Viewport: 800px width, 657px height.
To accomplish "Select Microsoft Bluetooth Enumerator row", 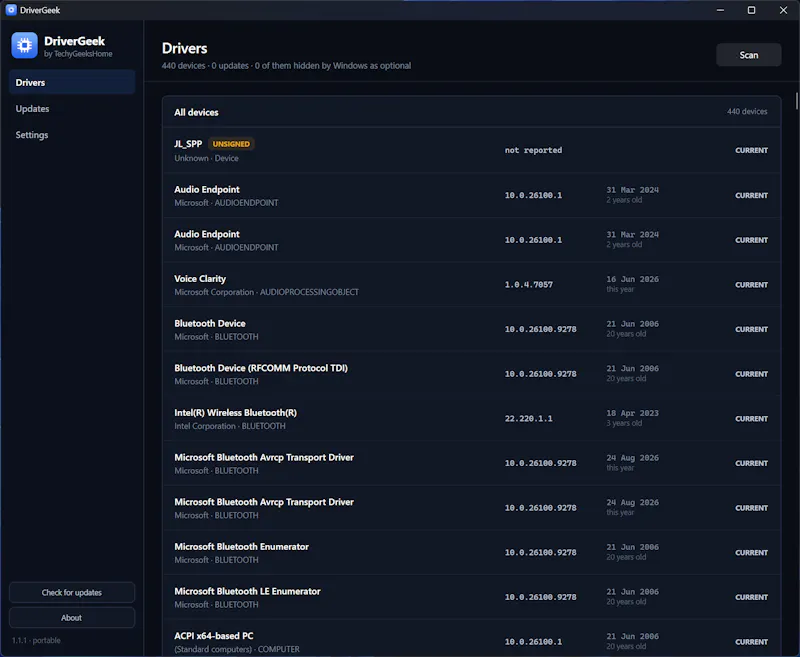I will click(x=471, y=552).
